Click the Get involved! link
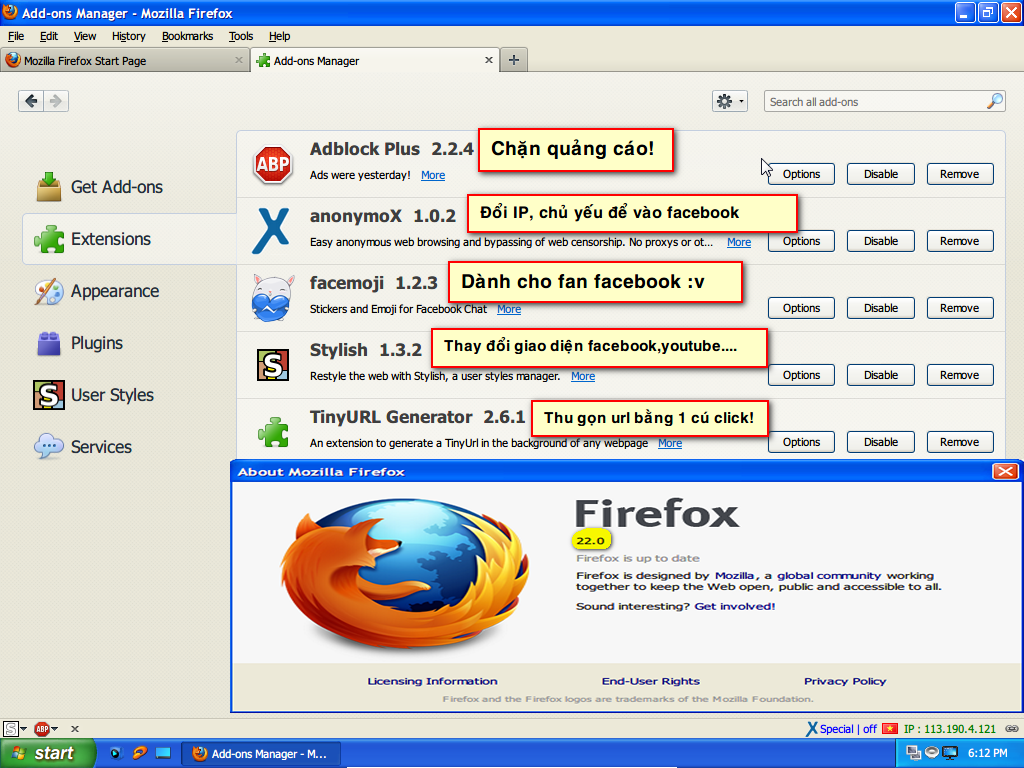This screenshot has height=768, width=1024. coord(735,606)
